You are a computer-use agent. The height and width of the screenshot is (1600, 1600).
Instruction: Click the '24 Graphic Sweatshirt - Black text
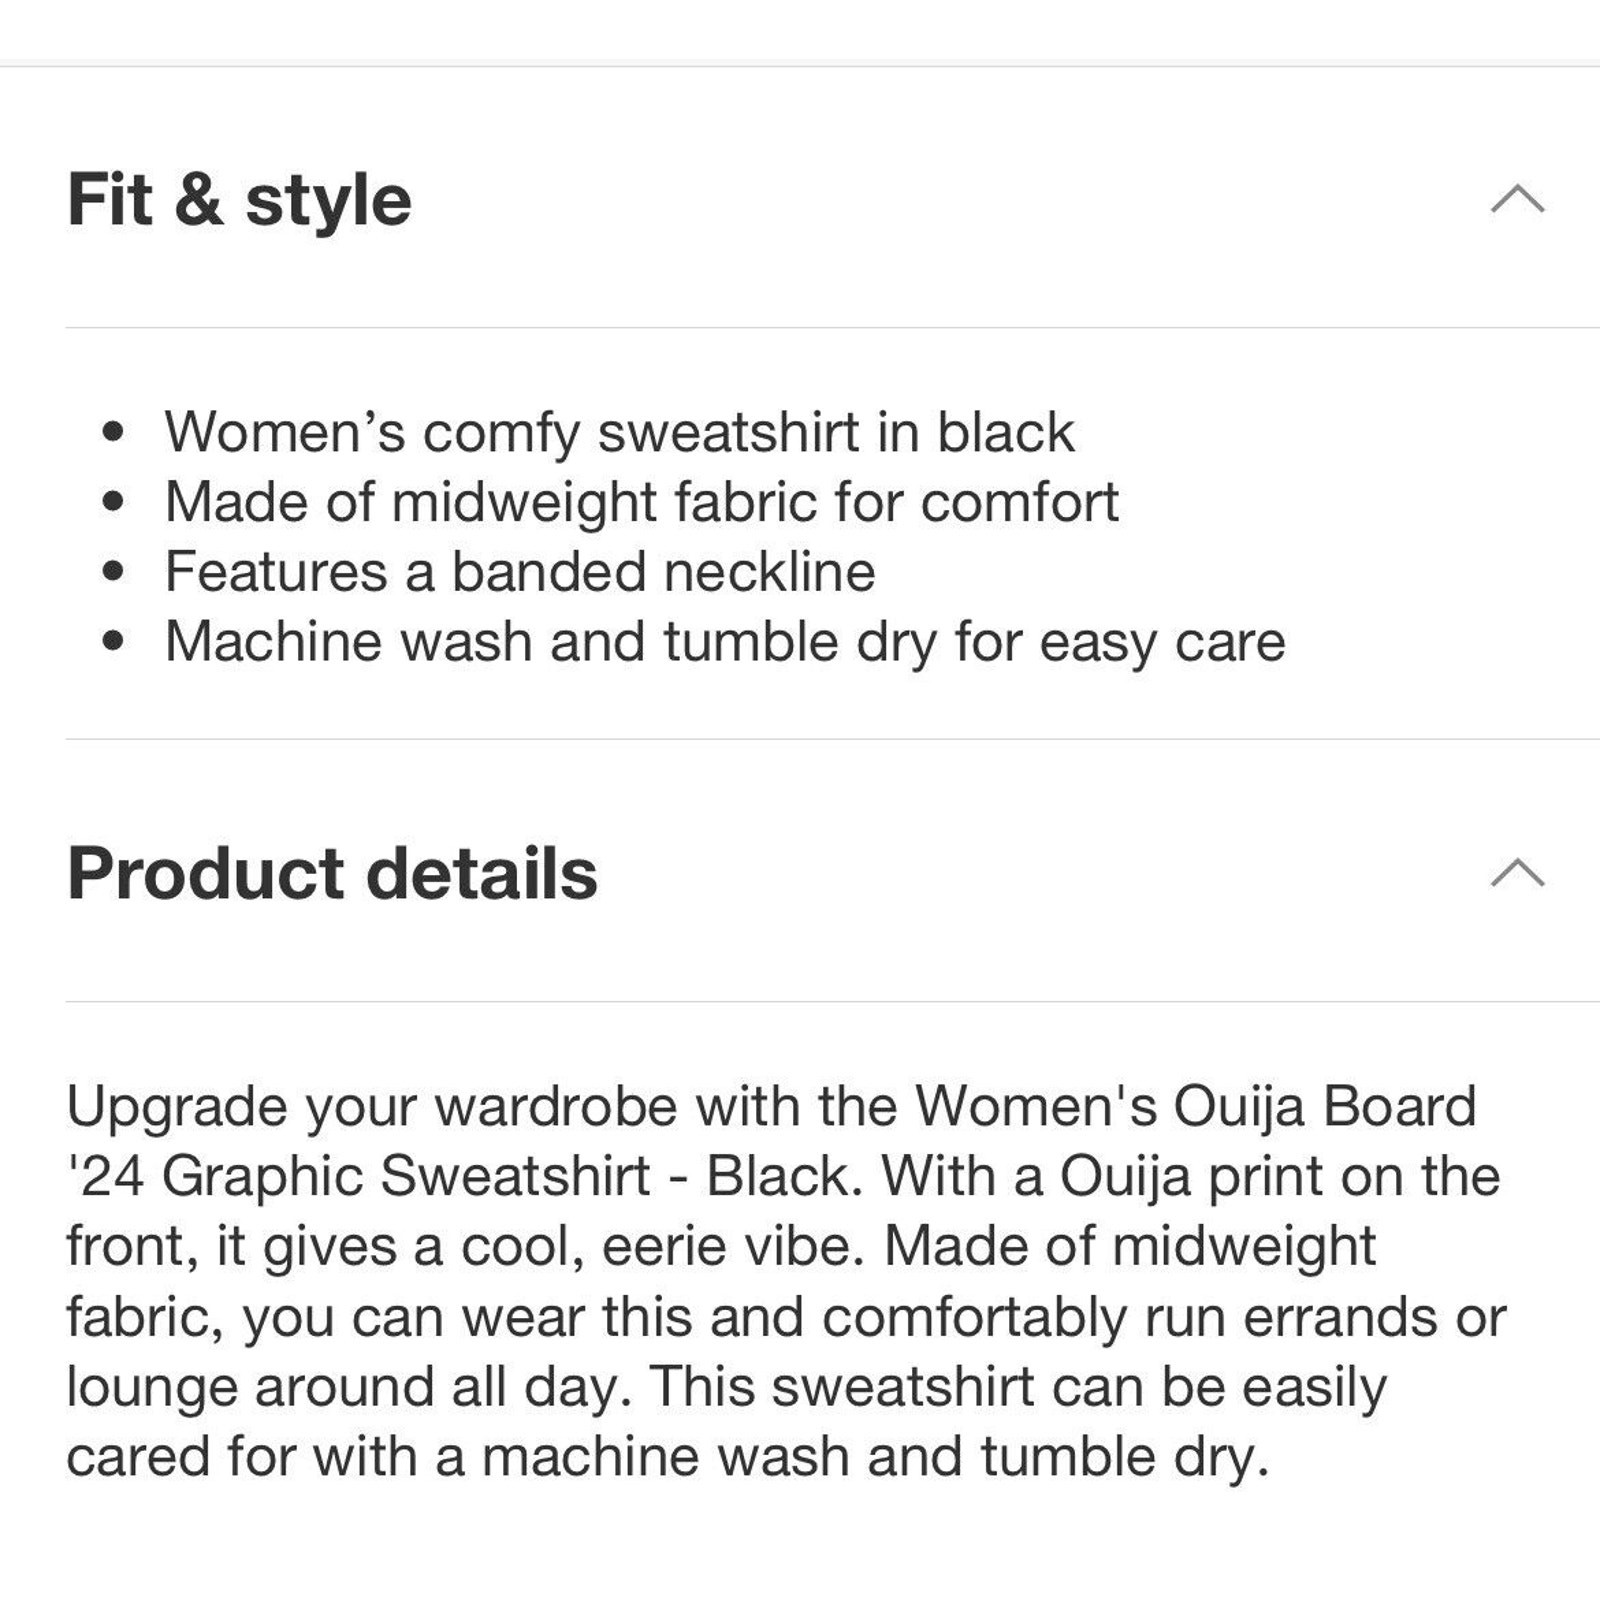[464, 1177]
